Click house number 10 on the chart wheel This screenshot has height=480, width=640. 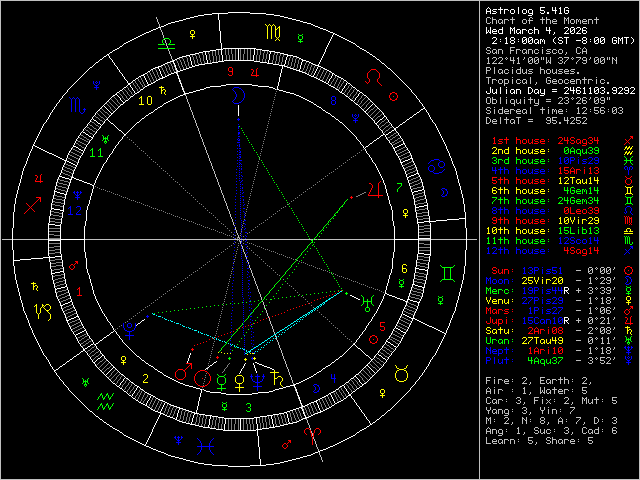(x=145, y=101)
